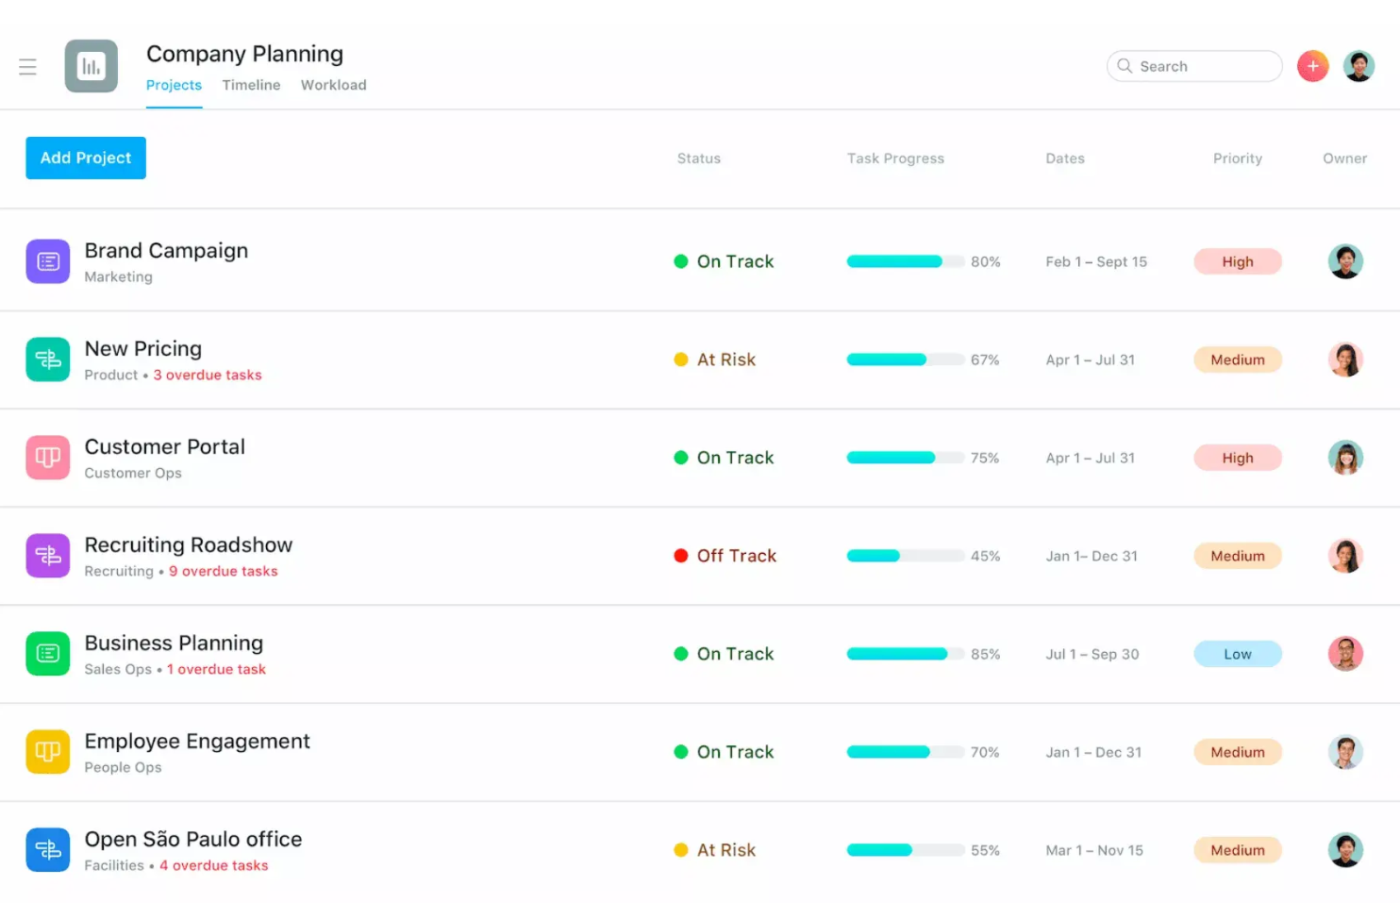Click the Recruiting Roadshow project icon
The image size is (1400, 903).
[x=48, y=555]
